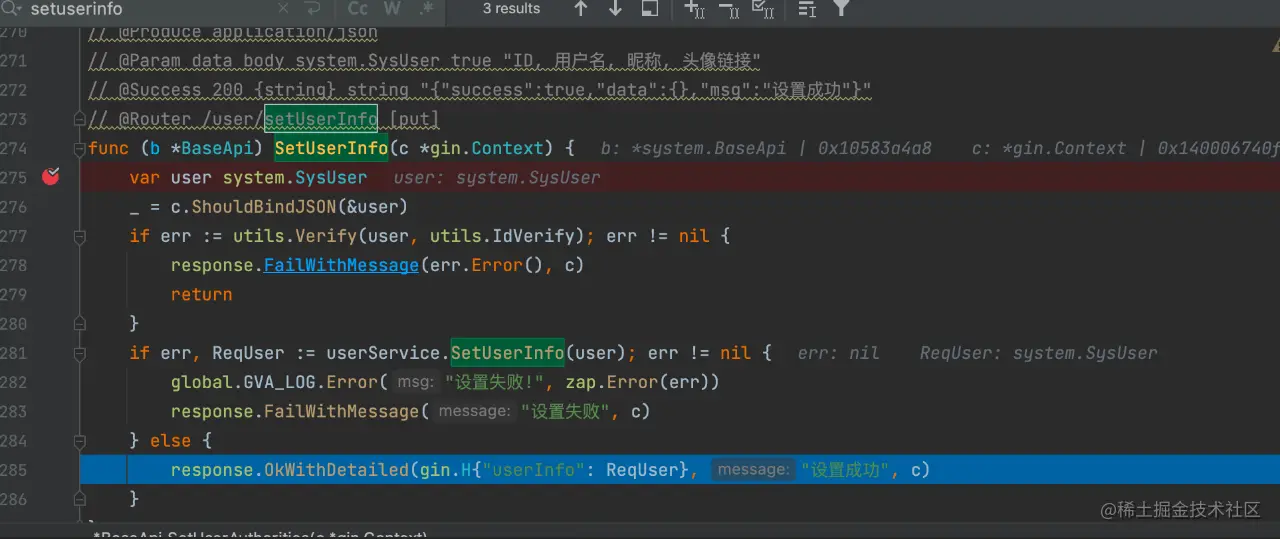The width and height of the screenshot is (1280, 539).
Task: Click SysUser type on line 275
Action: pos(331,178)
